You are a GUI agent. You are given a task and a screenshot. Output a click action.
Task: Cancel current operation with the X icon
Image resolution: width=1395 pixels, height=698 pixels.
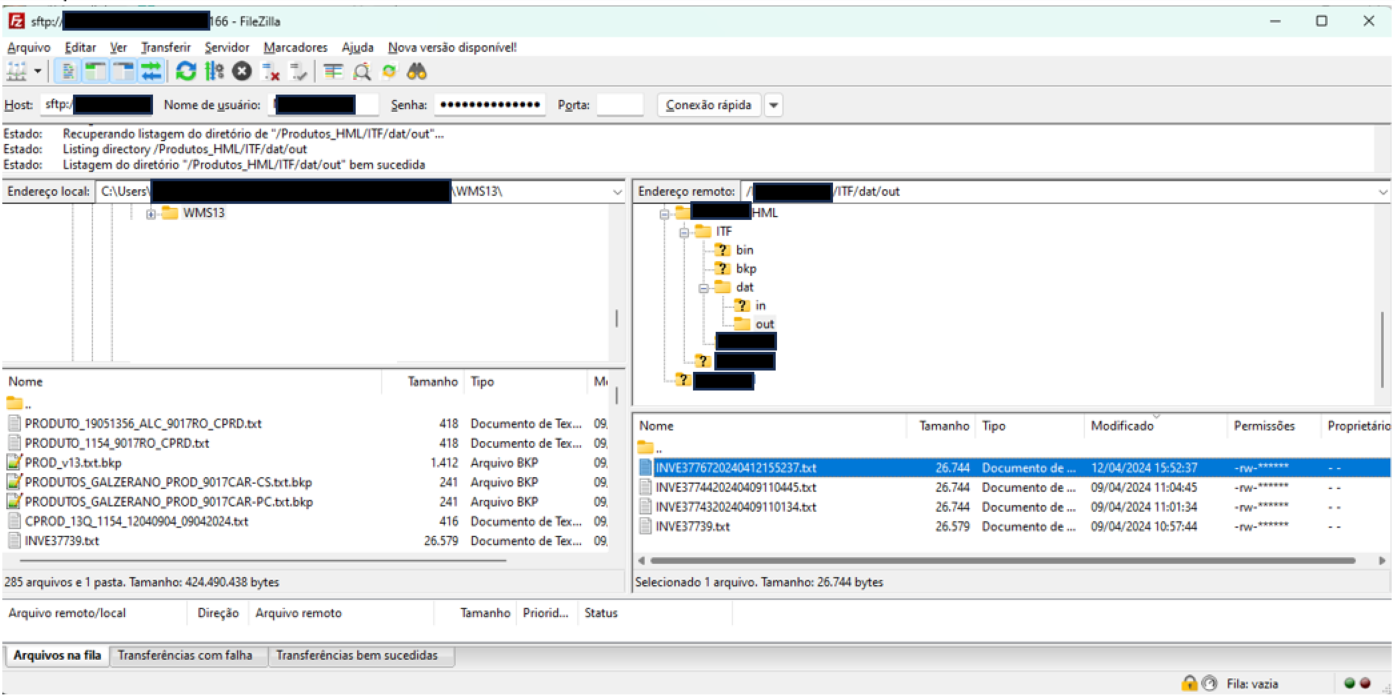pos(242,72)
